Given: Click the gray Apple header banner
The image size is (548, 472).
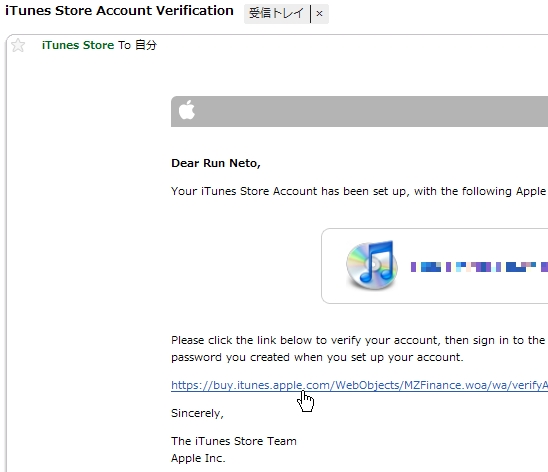Looking at the screenshot, I should click(359, 111).
